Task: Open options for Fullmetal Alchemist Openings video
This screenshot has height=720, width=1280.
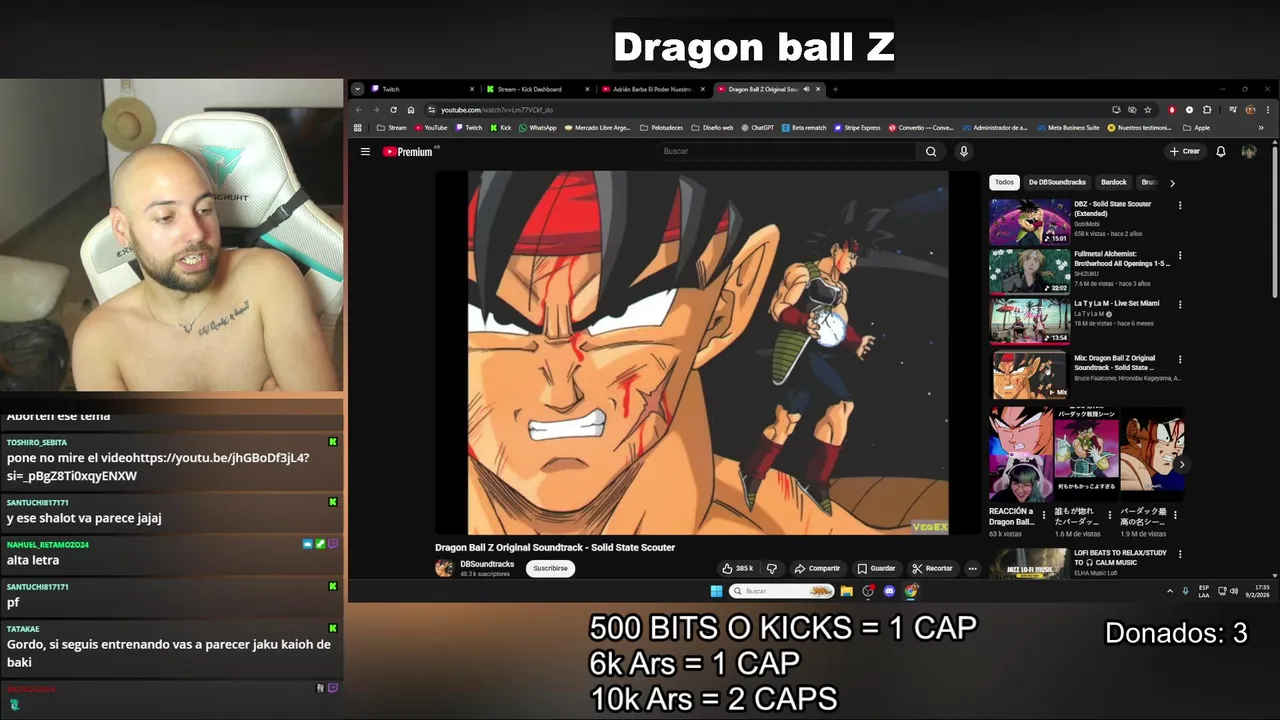Action: point(1180,255)
